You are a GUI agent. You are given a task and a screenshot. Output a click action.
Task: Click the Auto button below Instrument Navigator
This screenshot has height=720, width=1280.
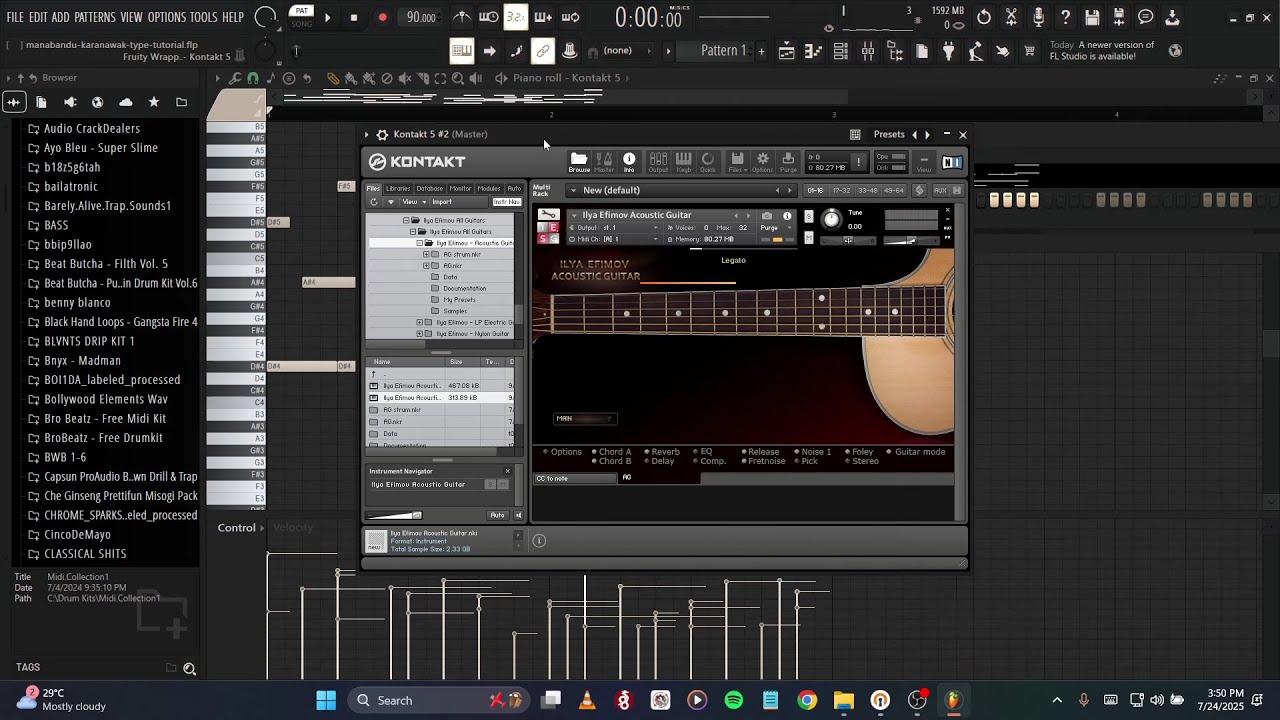pos(497,515)
